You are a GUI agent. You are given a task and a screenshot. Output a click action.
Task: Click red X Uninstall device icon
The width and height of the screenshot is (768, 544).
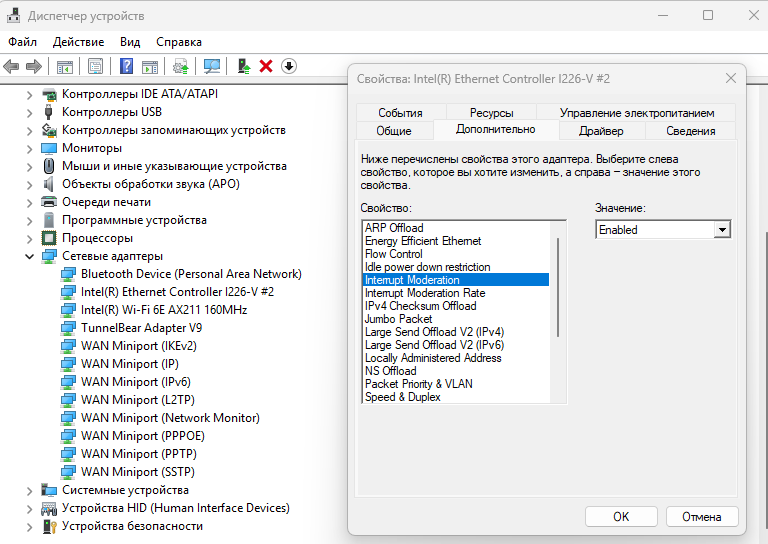(x=266, y=66)
